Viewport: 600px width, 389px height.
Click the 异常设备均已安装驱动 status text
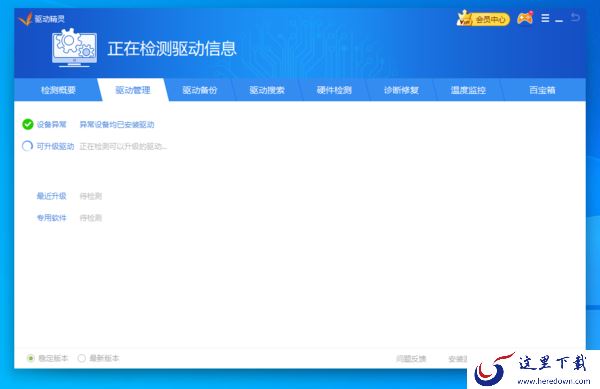[117, 125]
